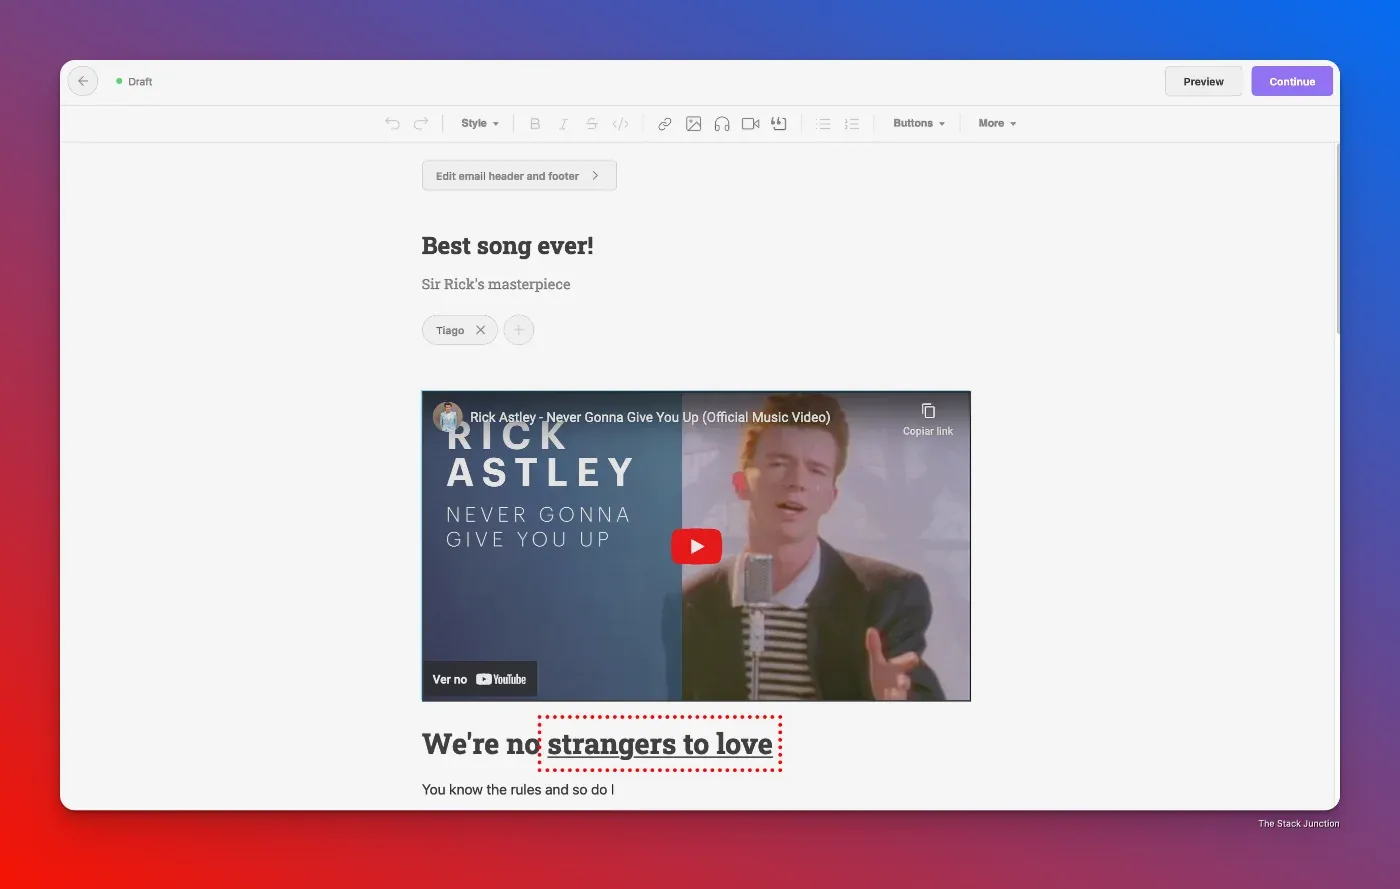The height and width of the screenshot is (889, 1400).
Task: Click the Tiago author chip
Action: coord(460,330)
